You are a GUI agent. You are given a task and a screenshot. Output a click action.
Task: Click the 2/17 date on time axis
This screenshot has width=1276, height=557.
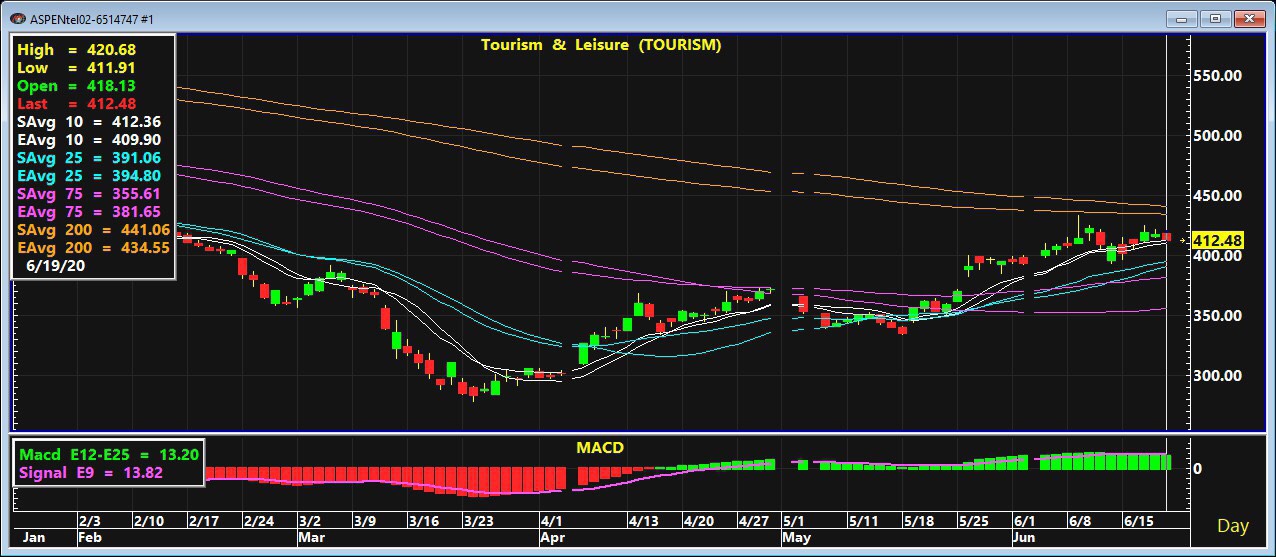(203, 522)
